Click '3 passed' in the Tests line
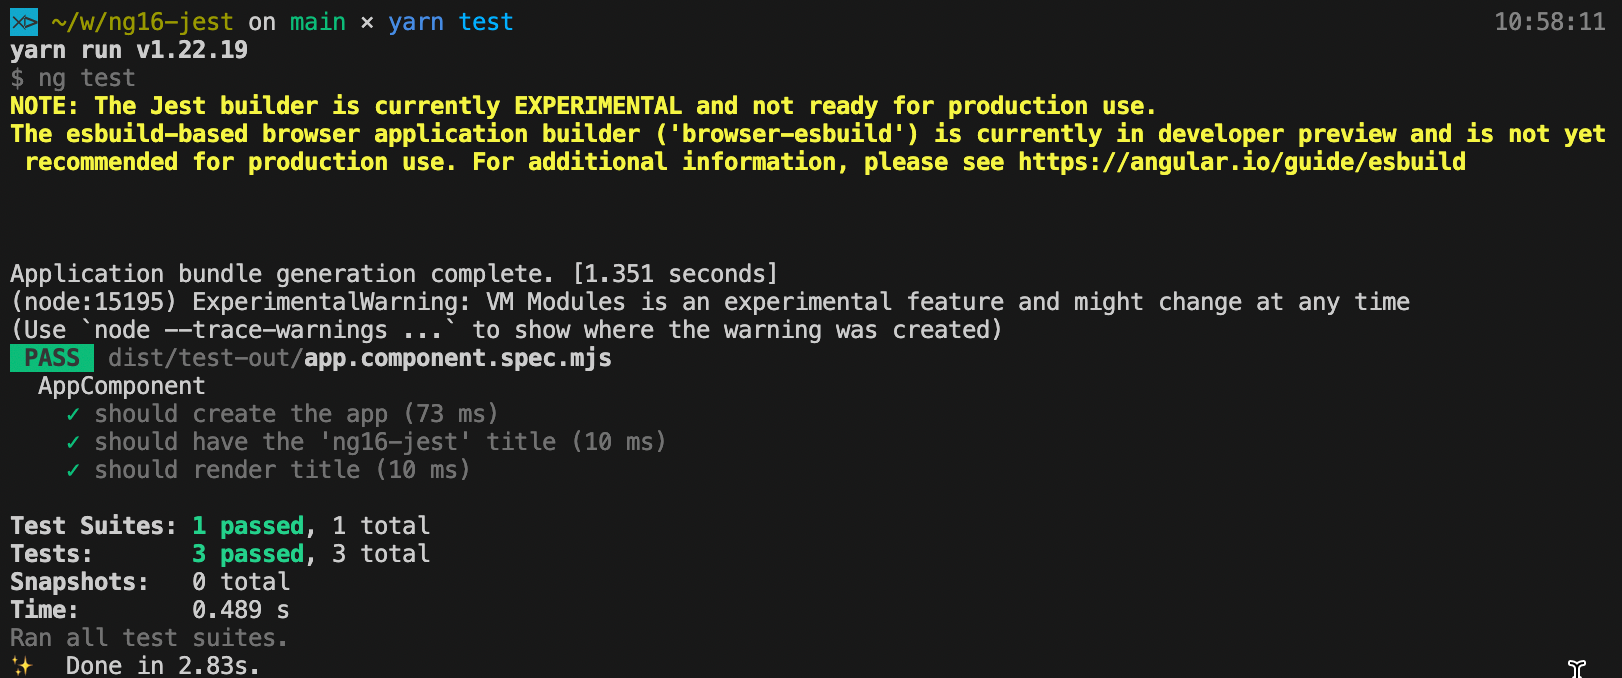1622x678 pixels. click(x=248, y=554)
